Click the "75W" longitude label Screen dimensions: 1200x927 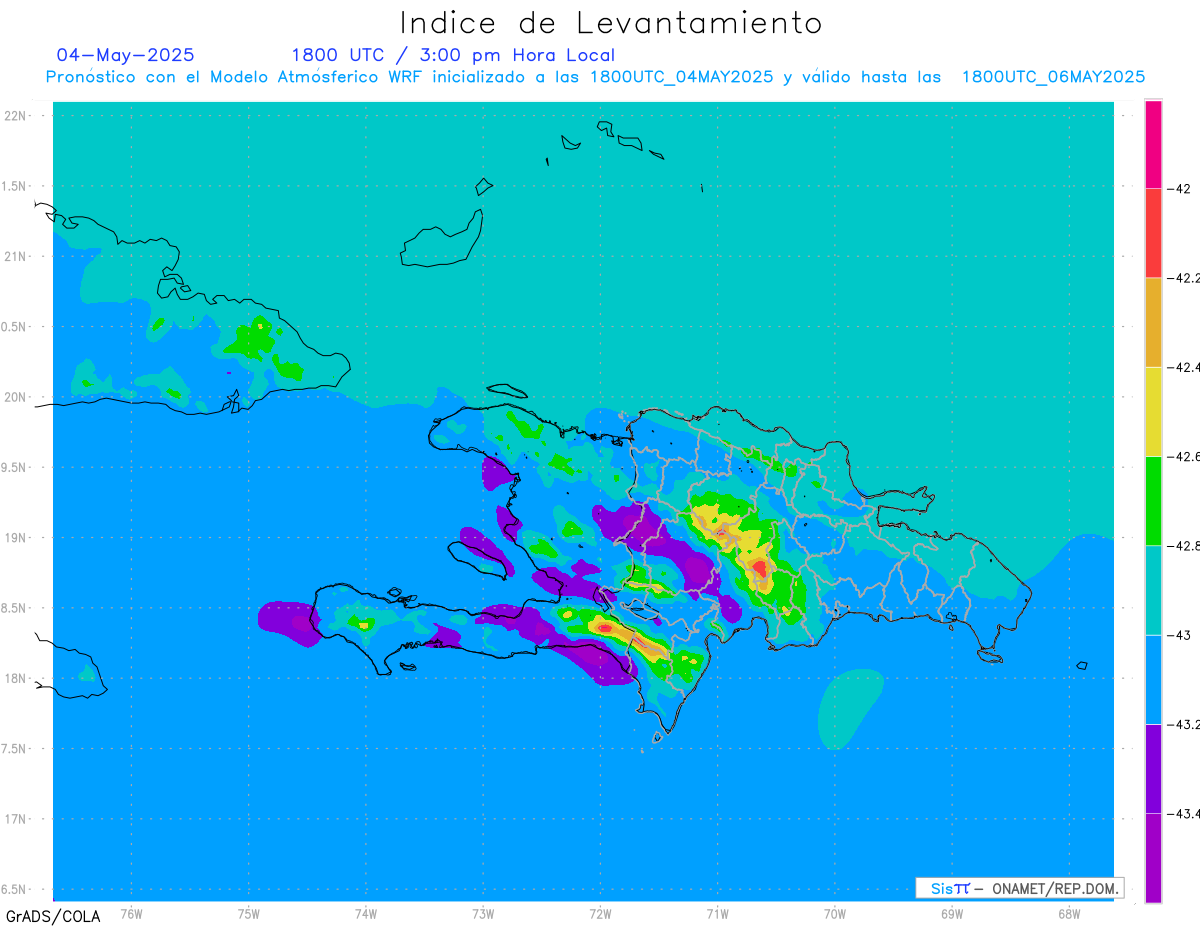coord(248,913)
